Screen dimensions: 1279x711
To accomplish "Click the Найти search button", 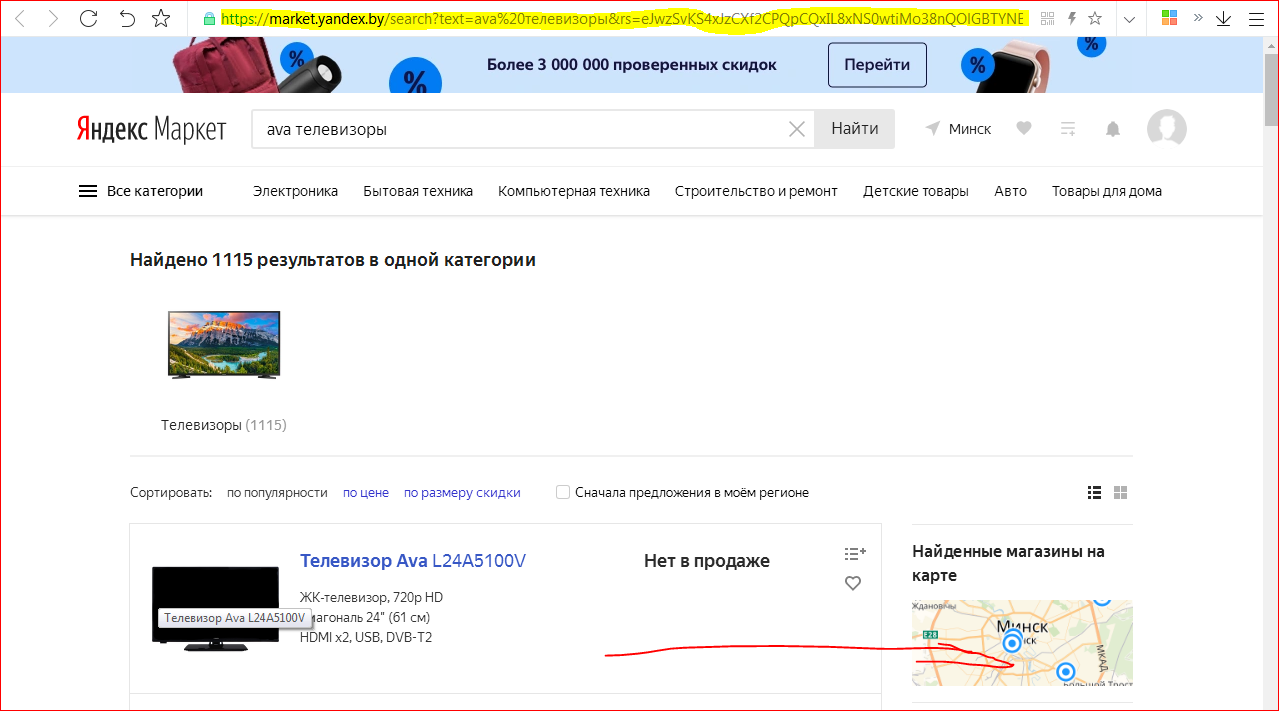I will (x=855, y=129).
